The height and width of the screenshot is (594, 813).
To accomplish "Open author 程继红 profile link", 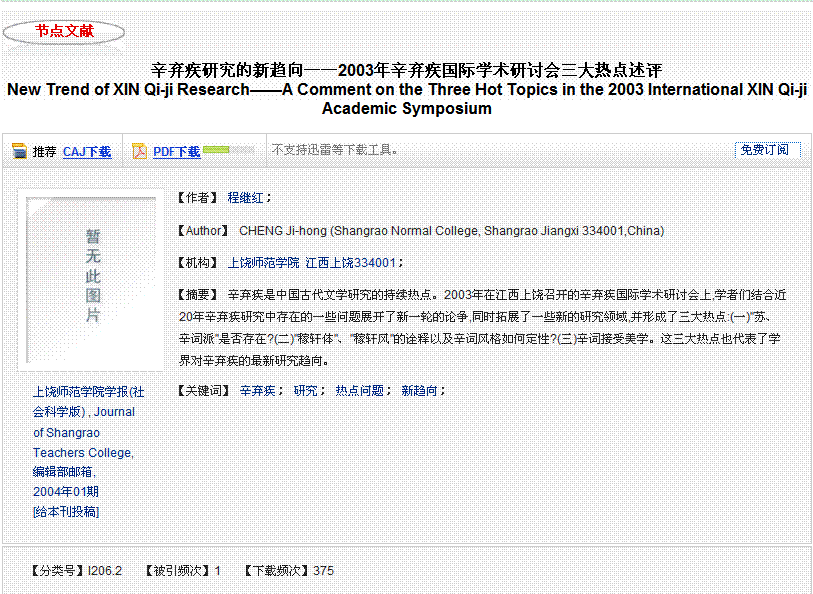I will click(x=246, y=199).
